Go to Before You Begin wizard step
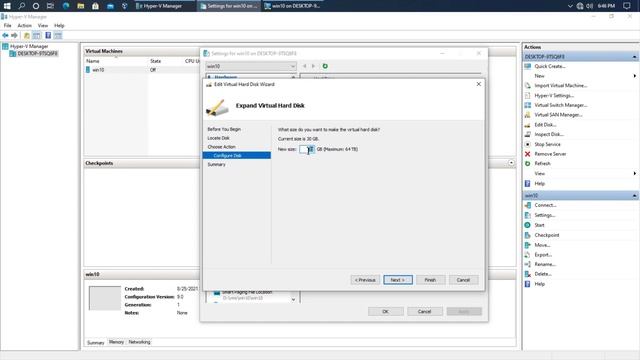Viewport: 640px width, 360px height. (224, 129)
